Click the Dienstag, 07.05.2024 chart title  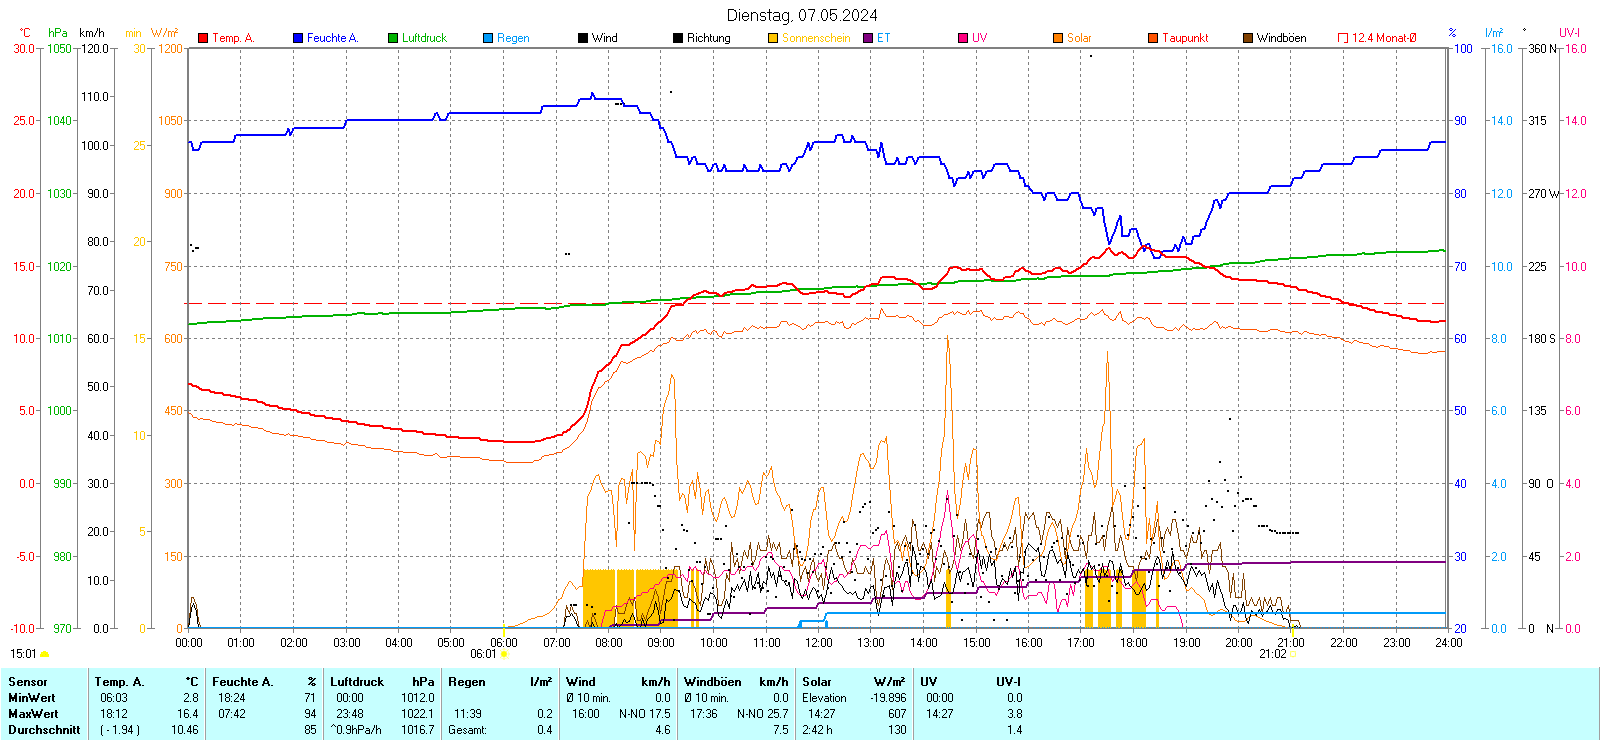(802, 15)
